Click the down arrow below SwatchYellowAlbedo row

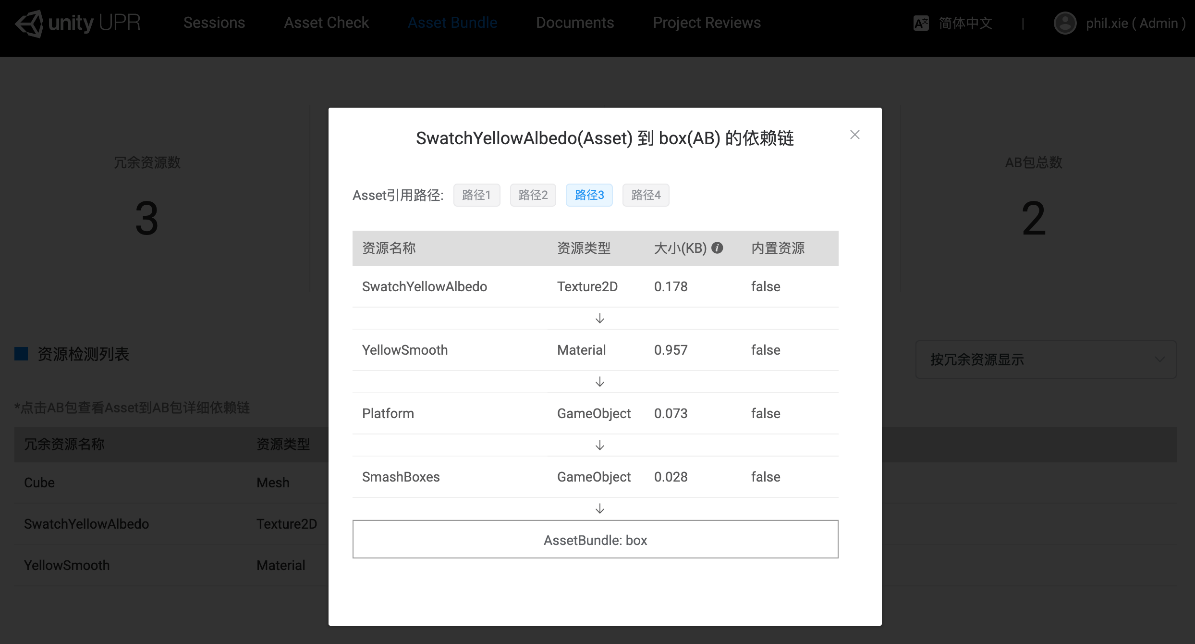click(x=599, y=318)
